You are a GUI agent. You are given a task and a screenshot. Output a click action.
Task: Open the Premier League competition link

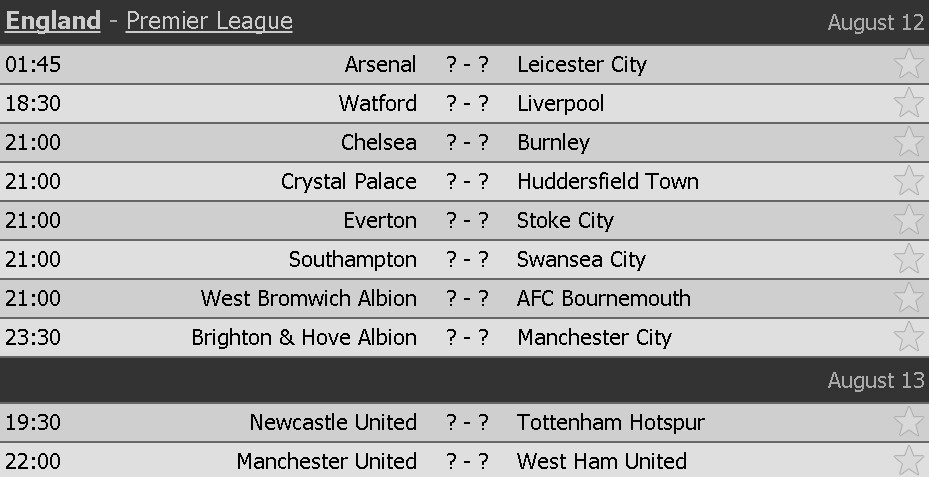click(x=209, y=21)
